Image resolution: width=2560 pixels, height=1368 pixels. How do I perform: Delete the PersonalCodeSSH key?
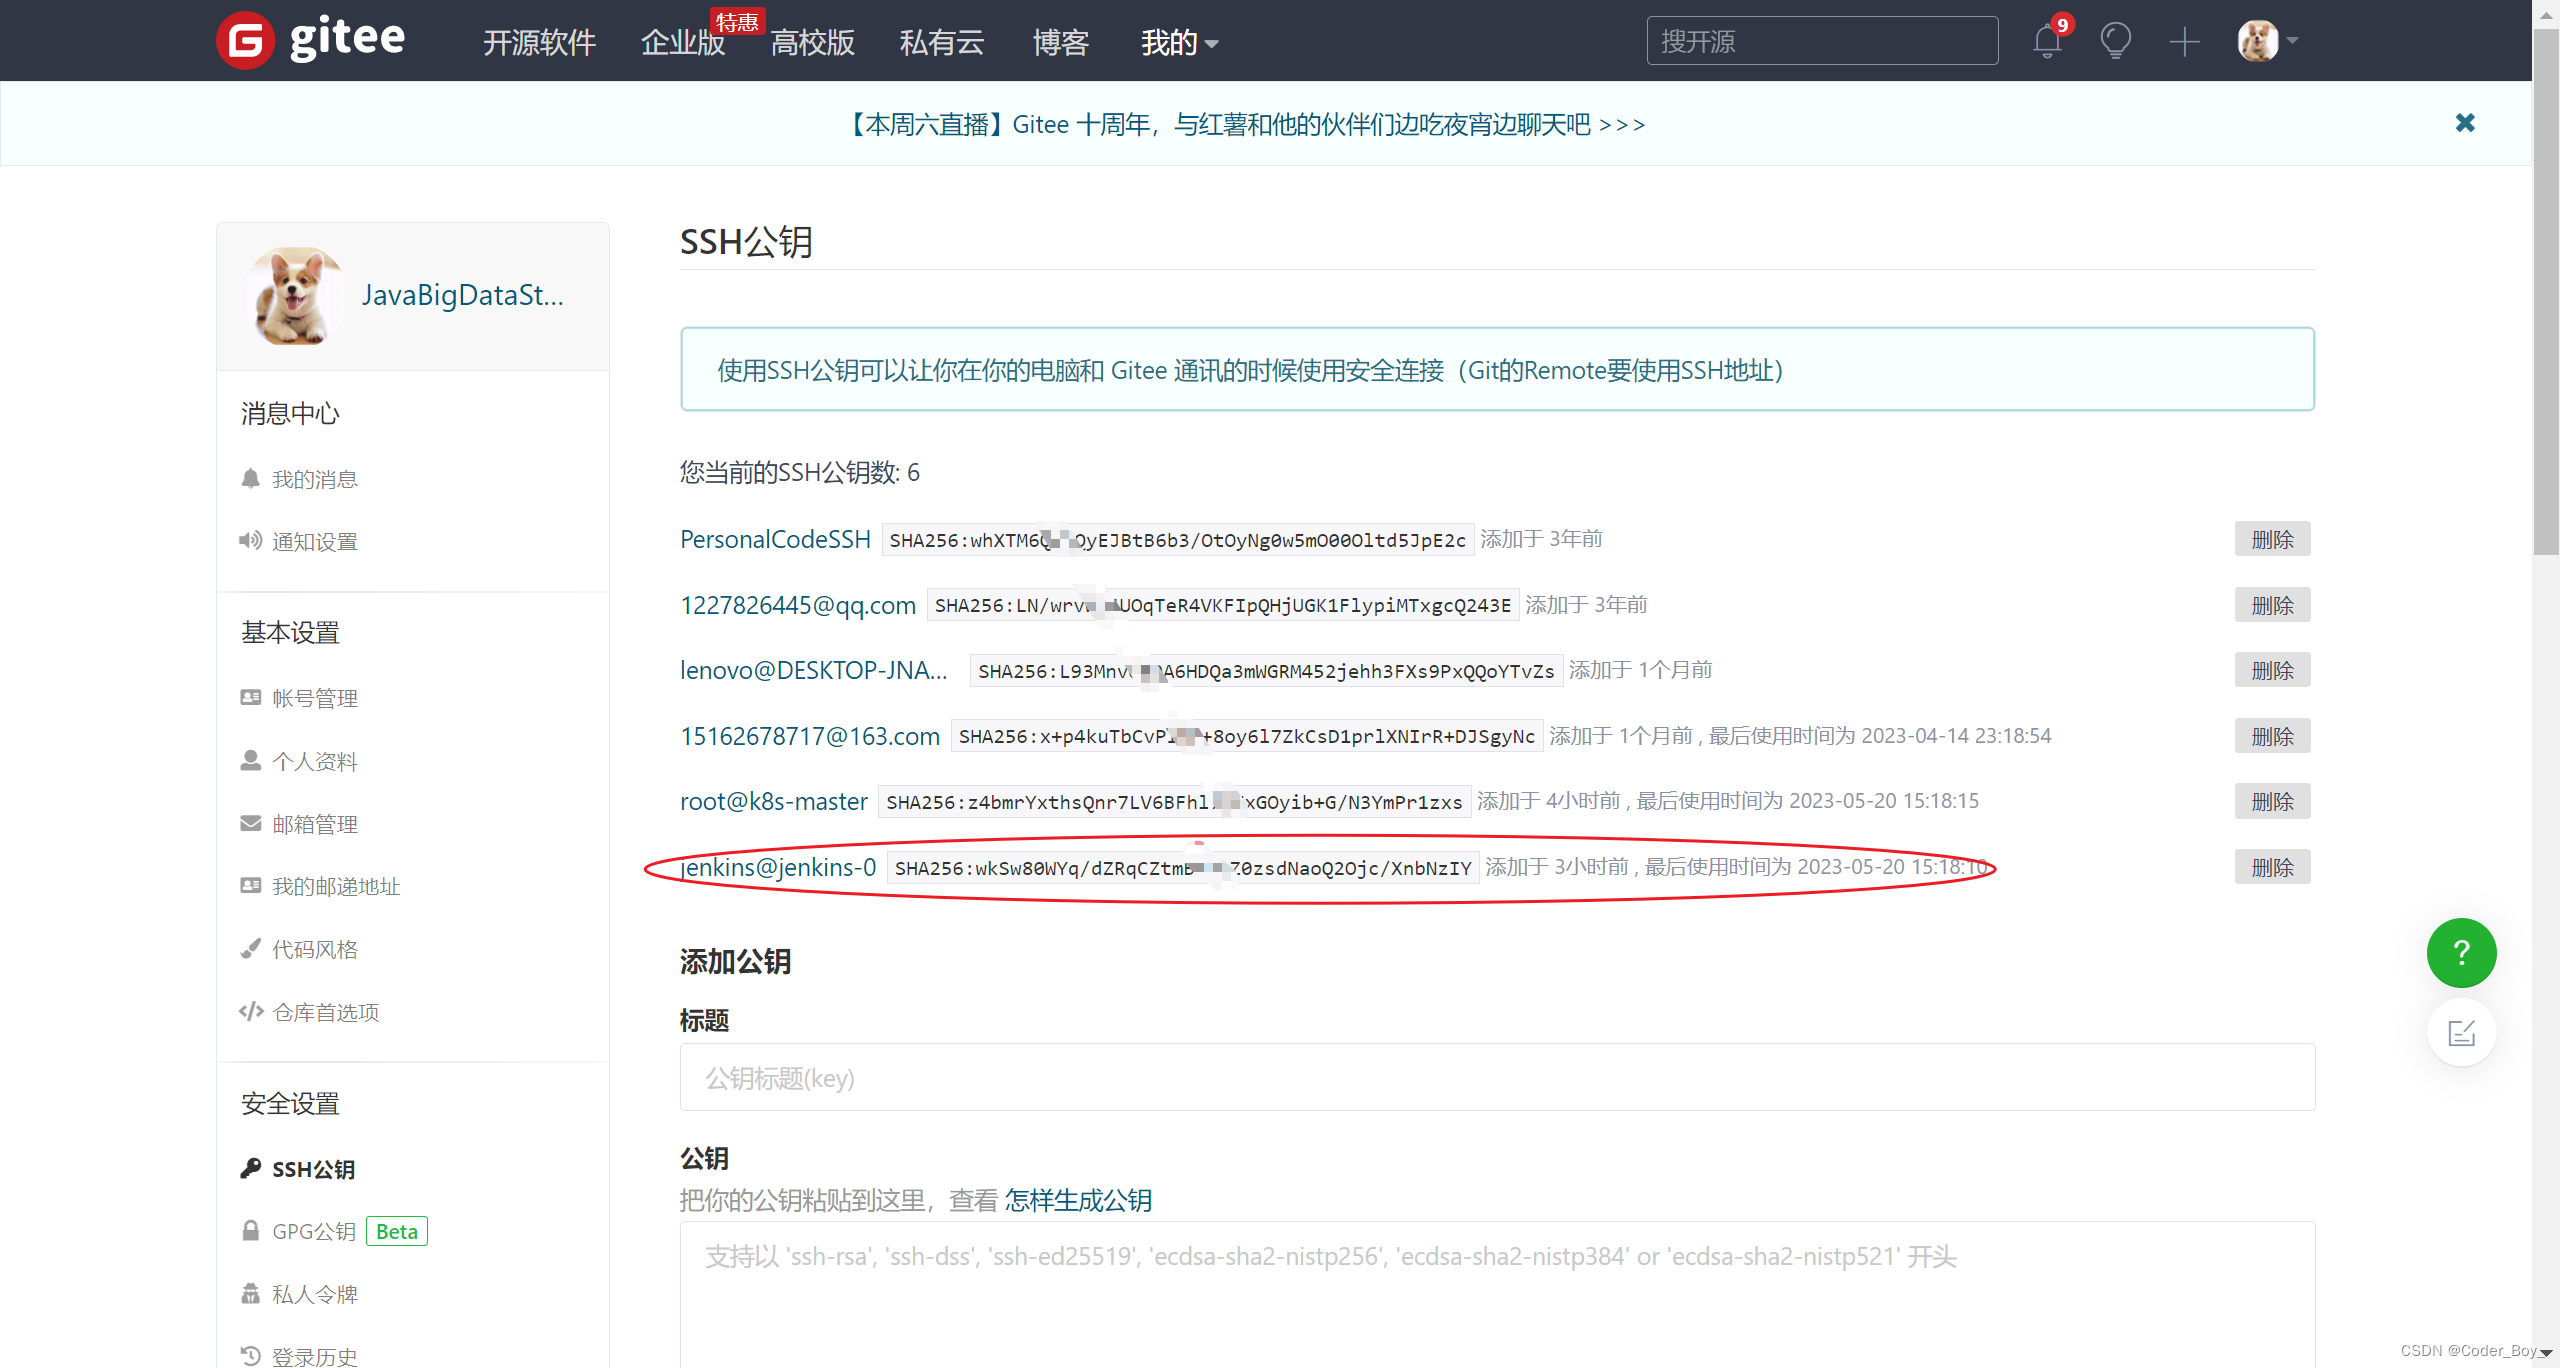tap(2272, 539)
